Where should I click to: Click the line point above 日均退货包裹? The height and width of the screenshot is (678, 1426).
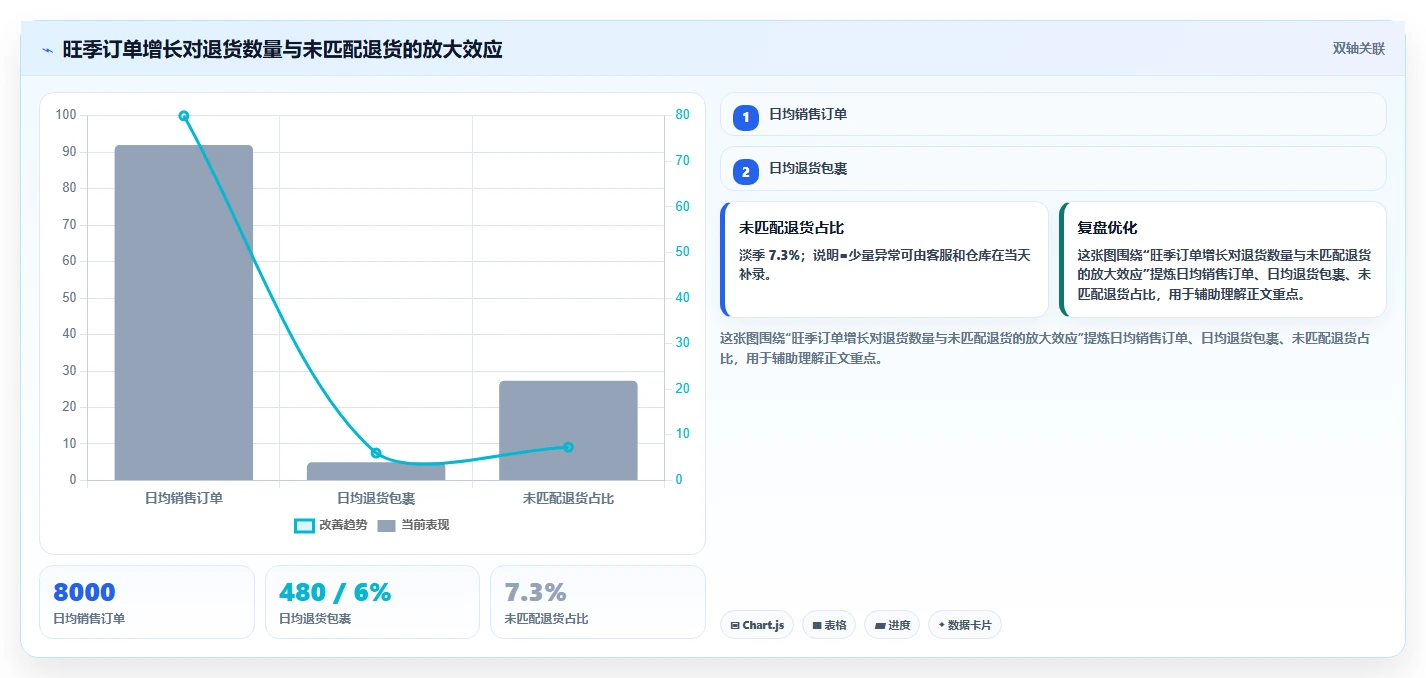tap(376, 453)
